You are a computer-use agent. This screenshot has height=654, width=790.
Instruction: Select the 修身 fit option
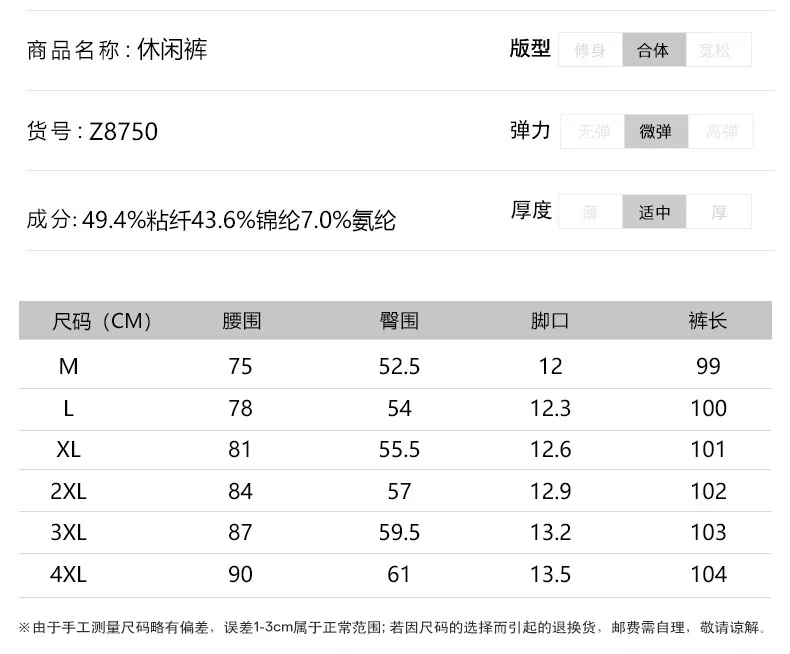(590, 50)
